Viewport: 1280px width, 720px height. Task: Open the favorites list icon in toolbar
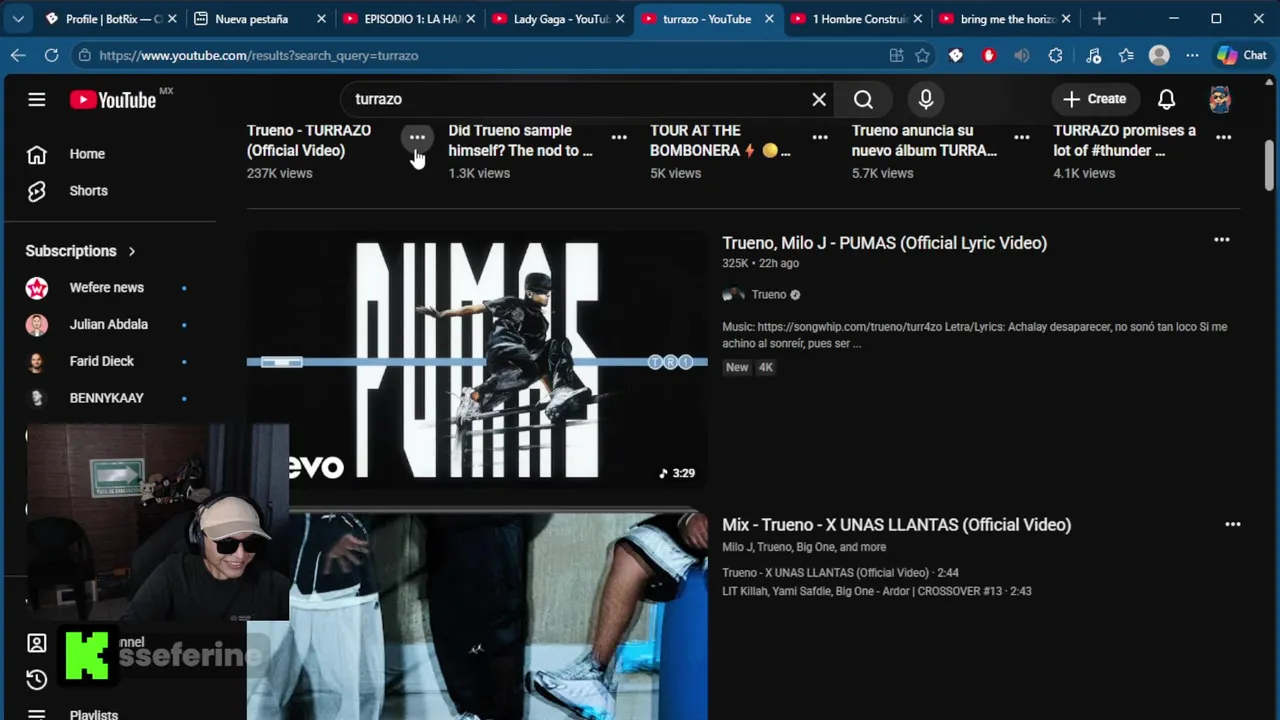tap(1126, 55)
